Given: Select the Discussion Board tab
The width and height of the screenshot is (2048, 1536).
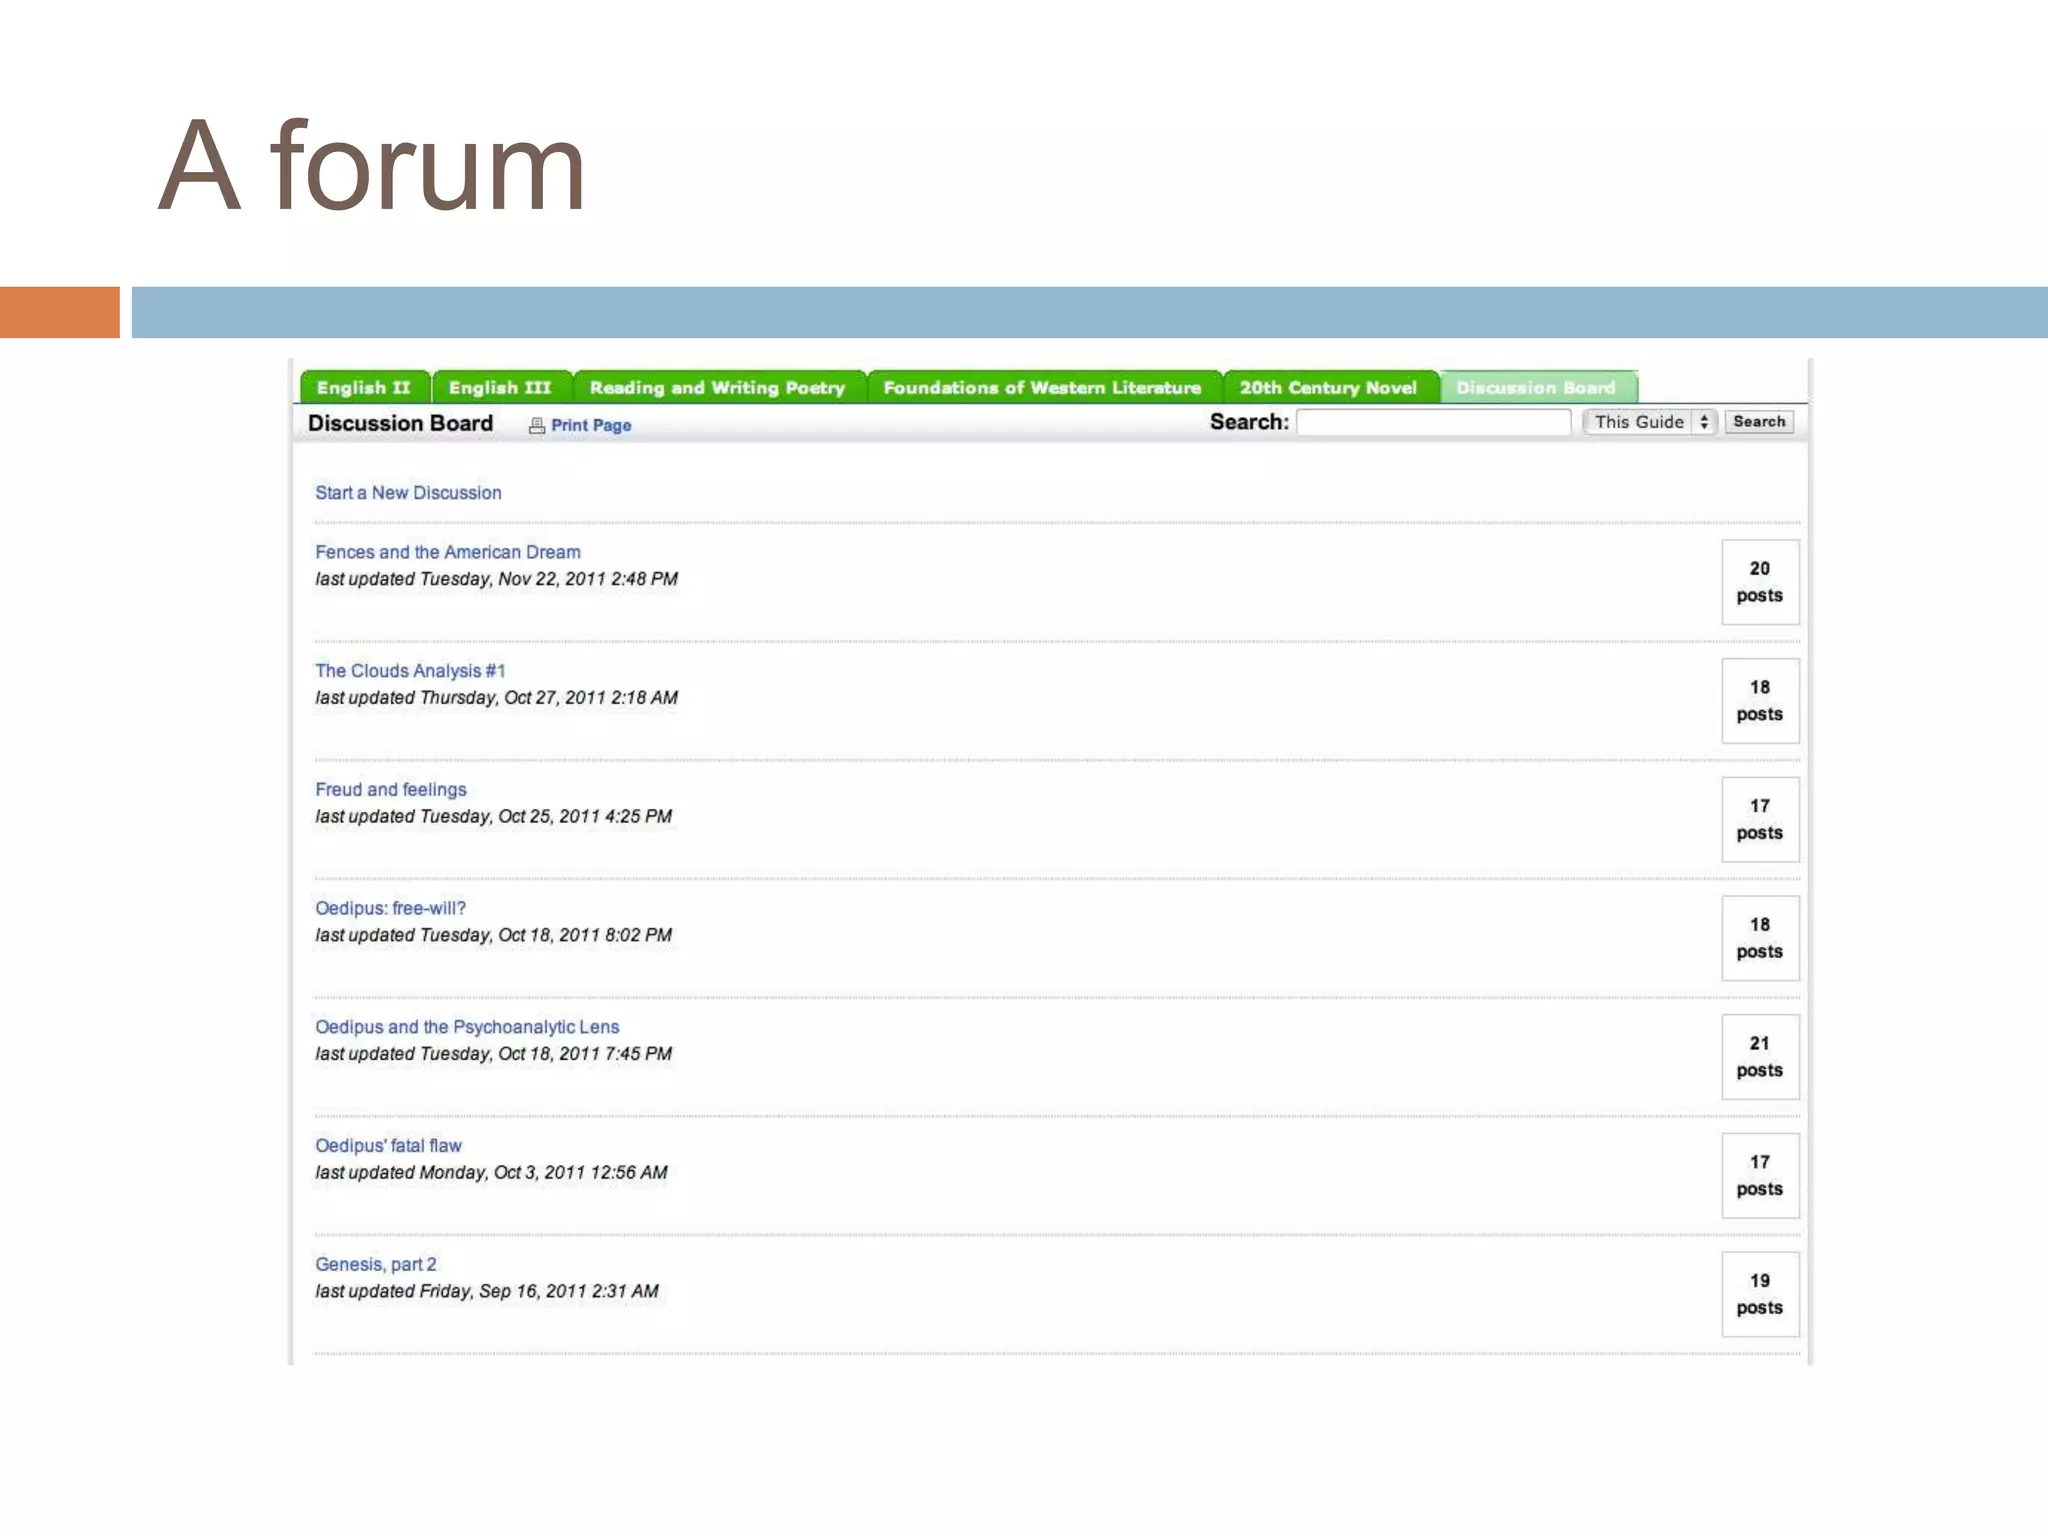Looking at the screenshot, I should pos(1536,388).
